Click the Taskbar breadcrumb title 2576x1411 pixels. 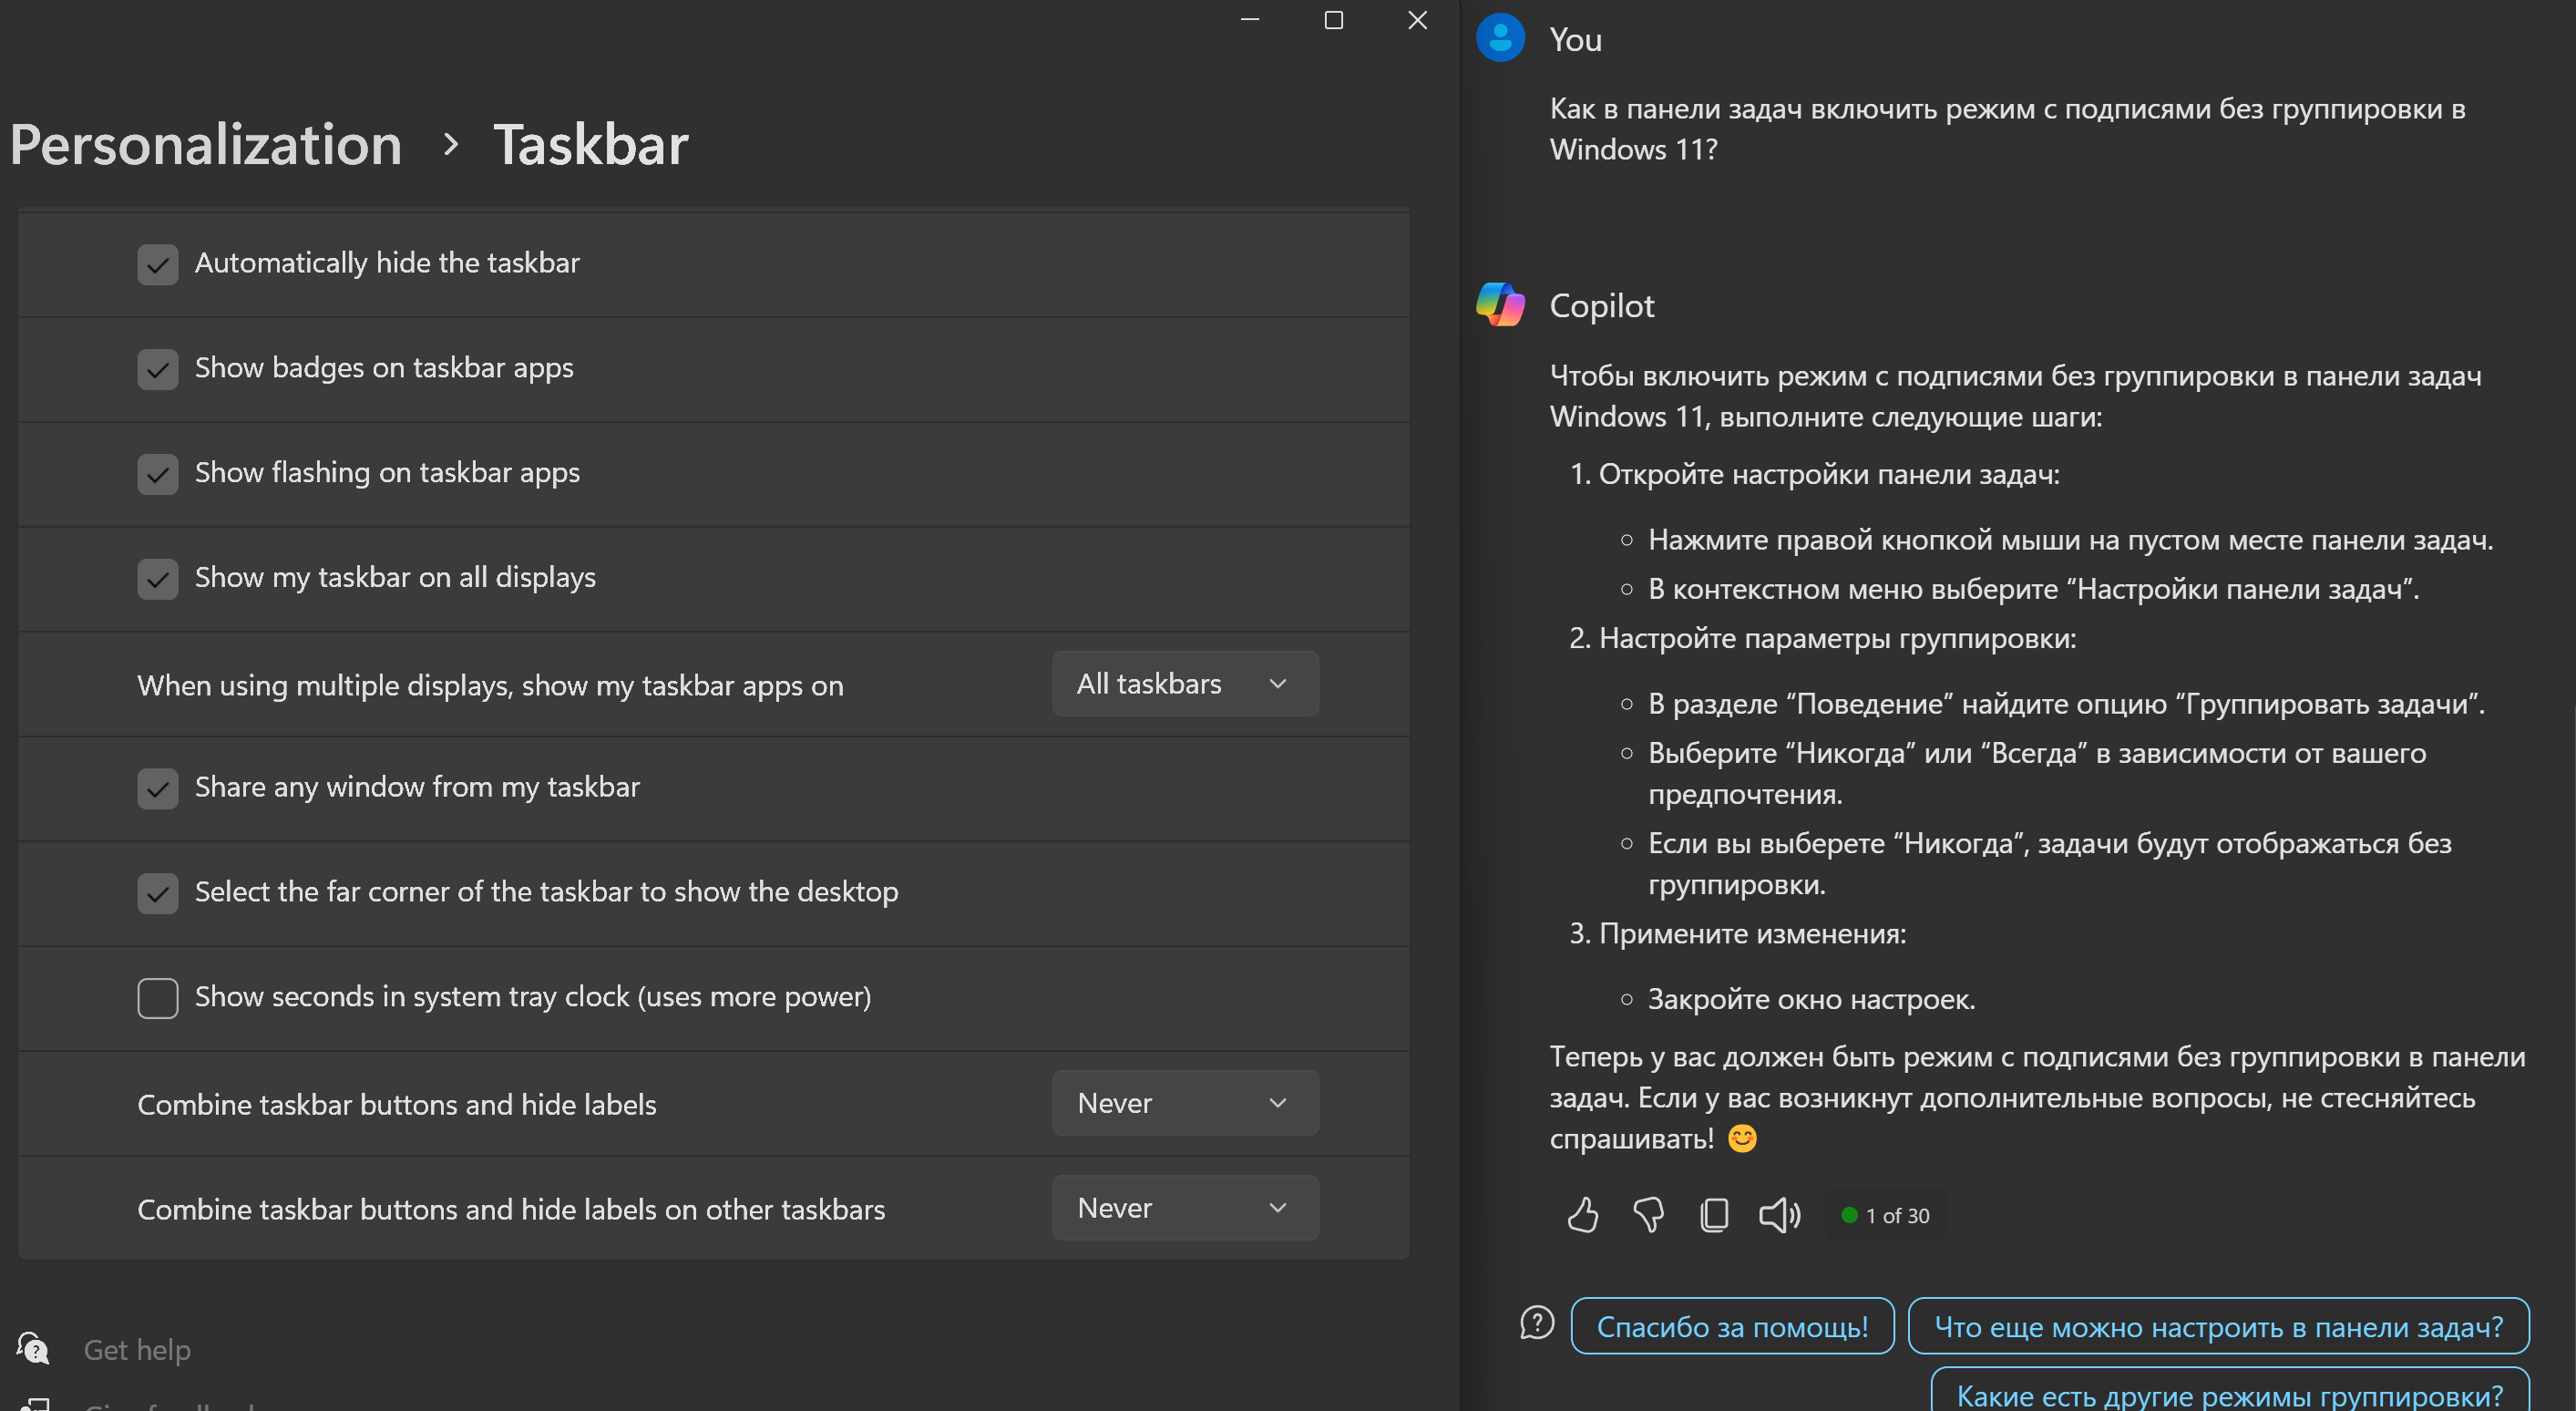pyautogui.click(x=590, y=145)
